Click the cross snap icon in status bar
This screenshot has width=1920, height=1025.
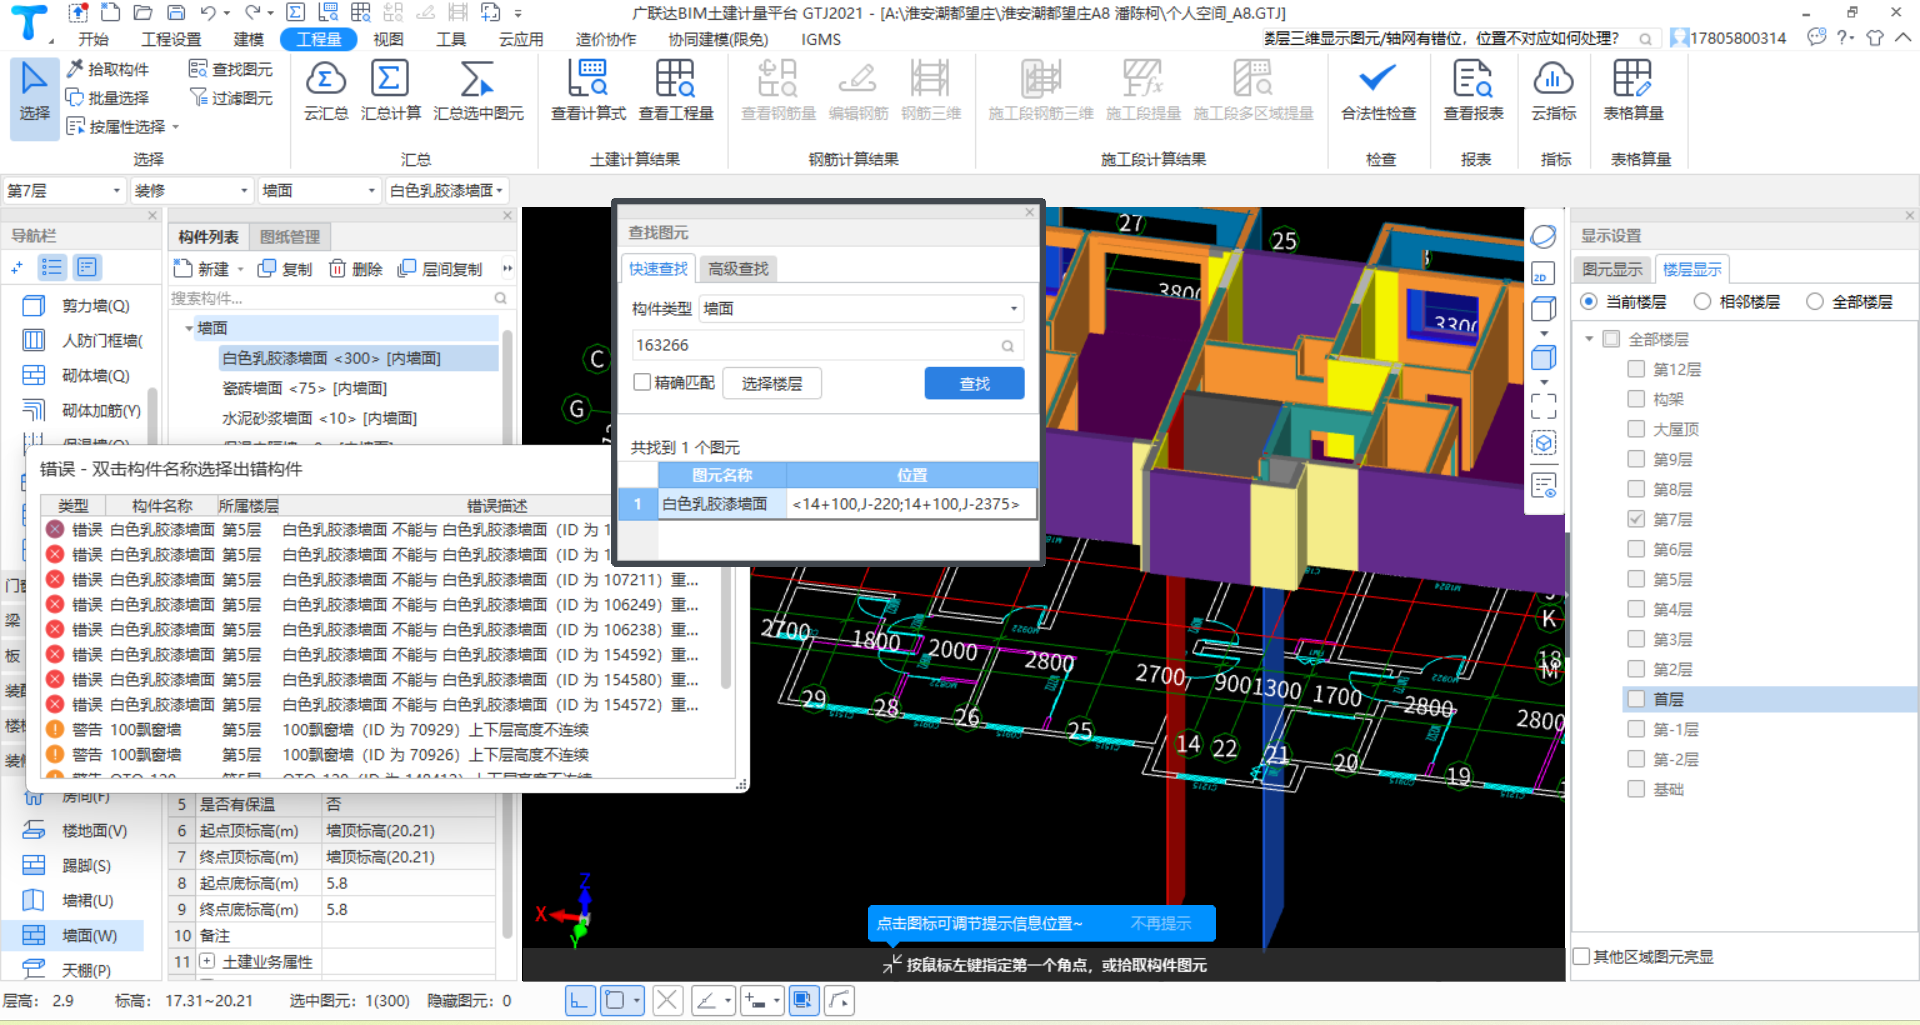point(667,1000)
